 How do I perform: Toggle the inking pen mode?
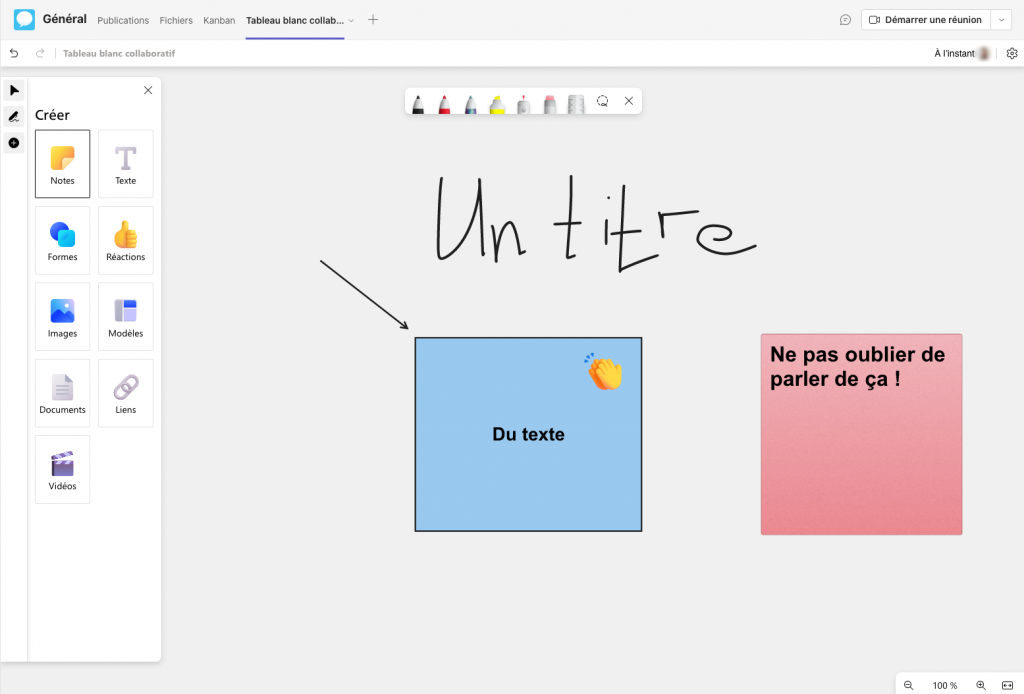pyautogui.click(x=14, y=117)
